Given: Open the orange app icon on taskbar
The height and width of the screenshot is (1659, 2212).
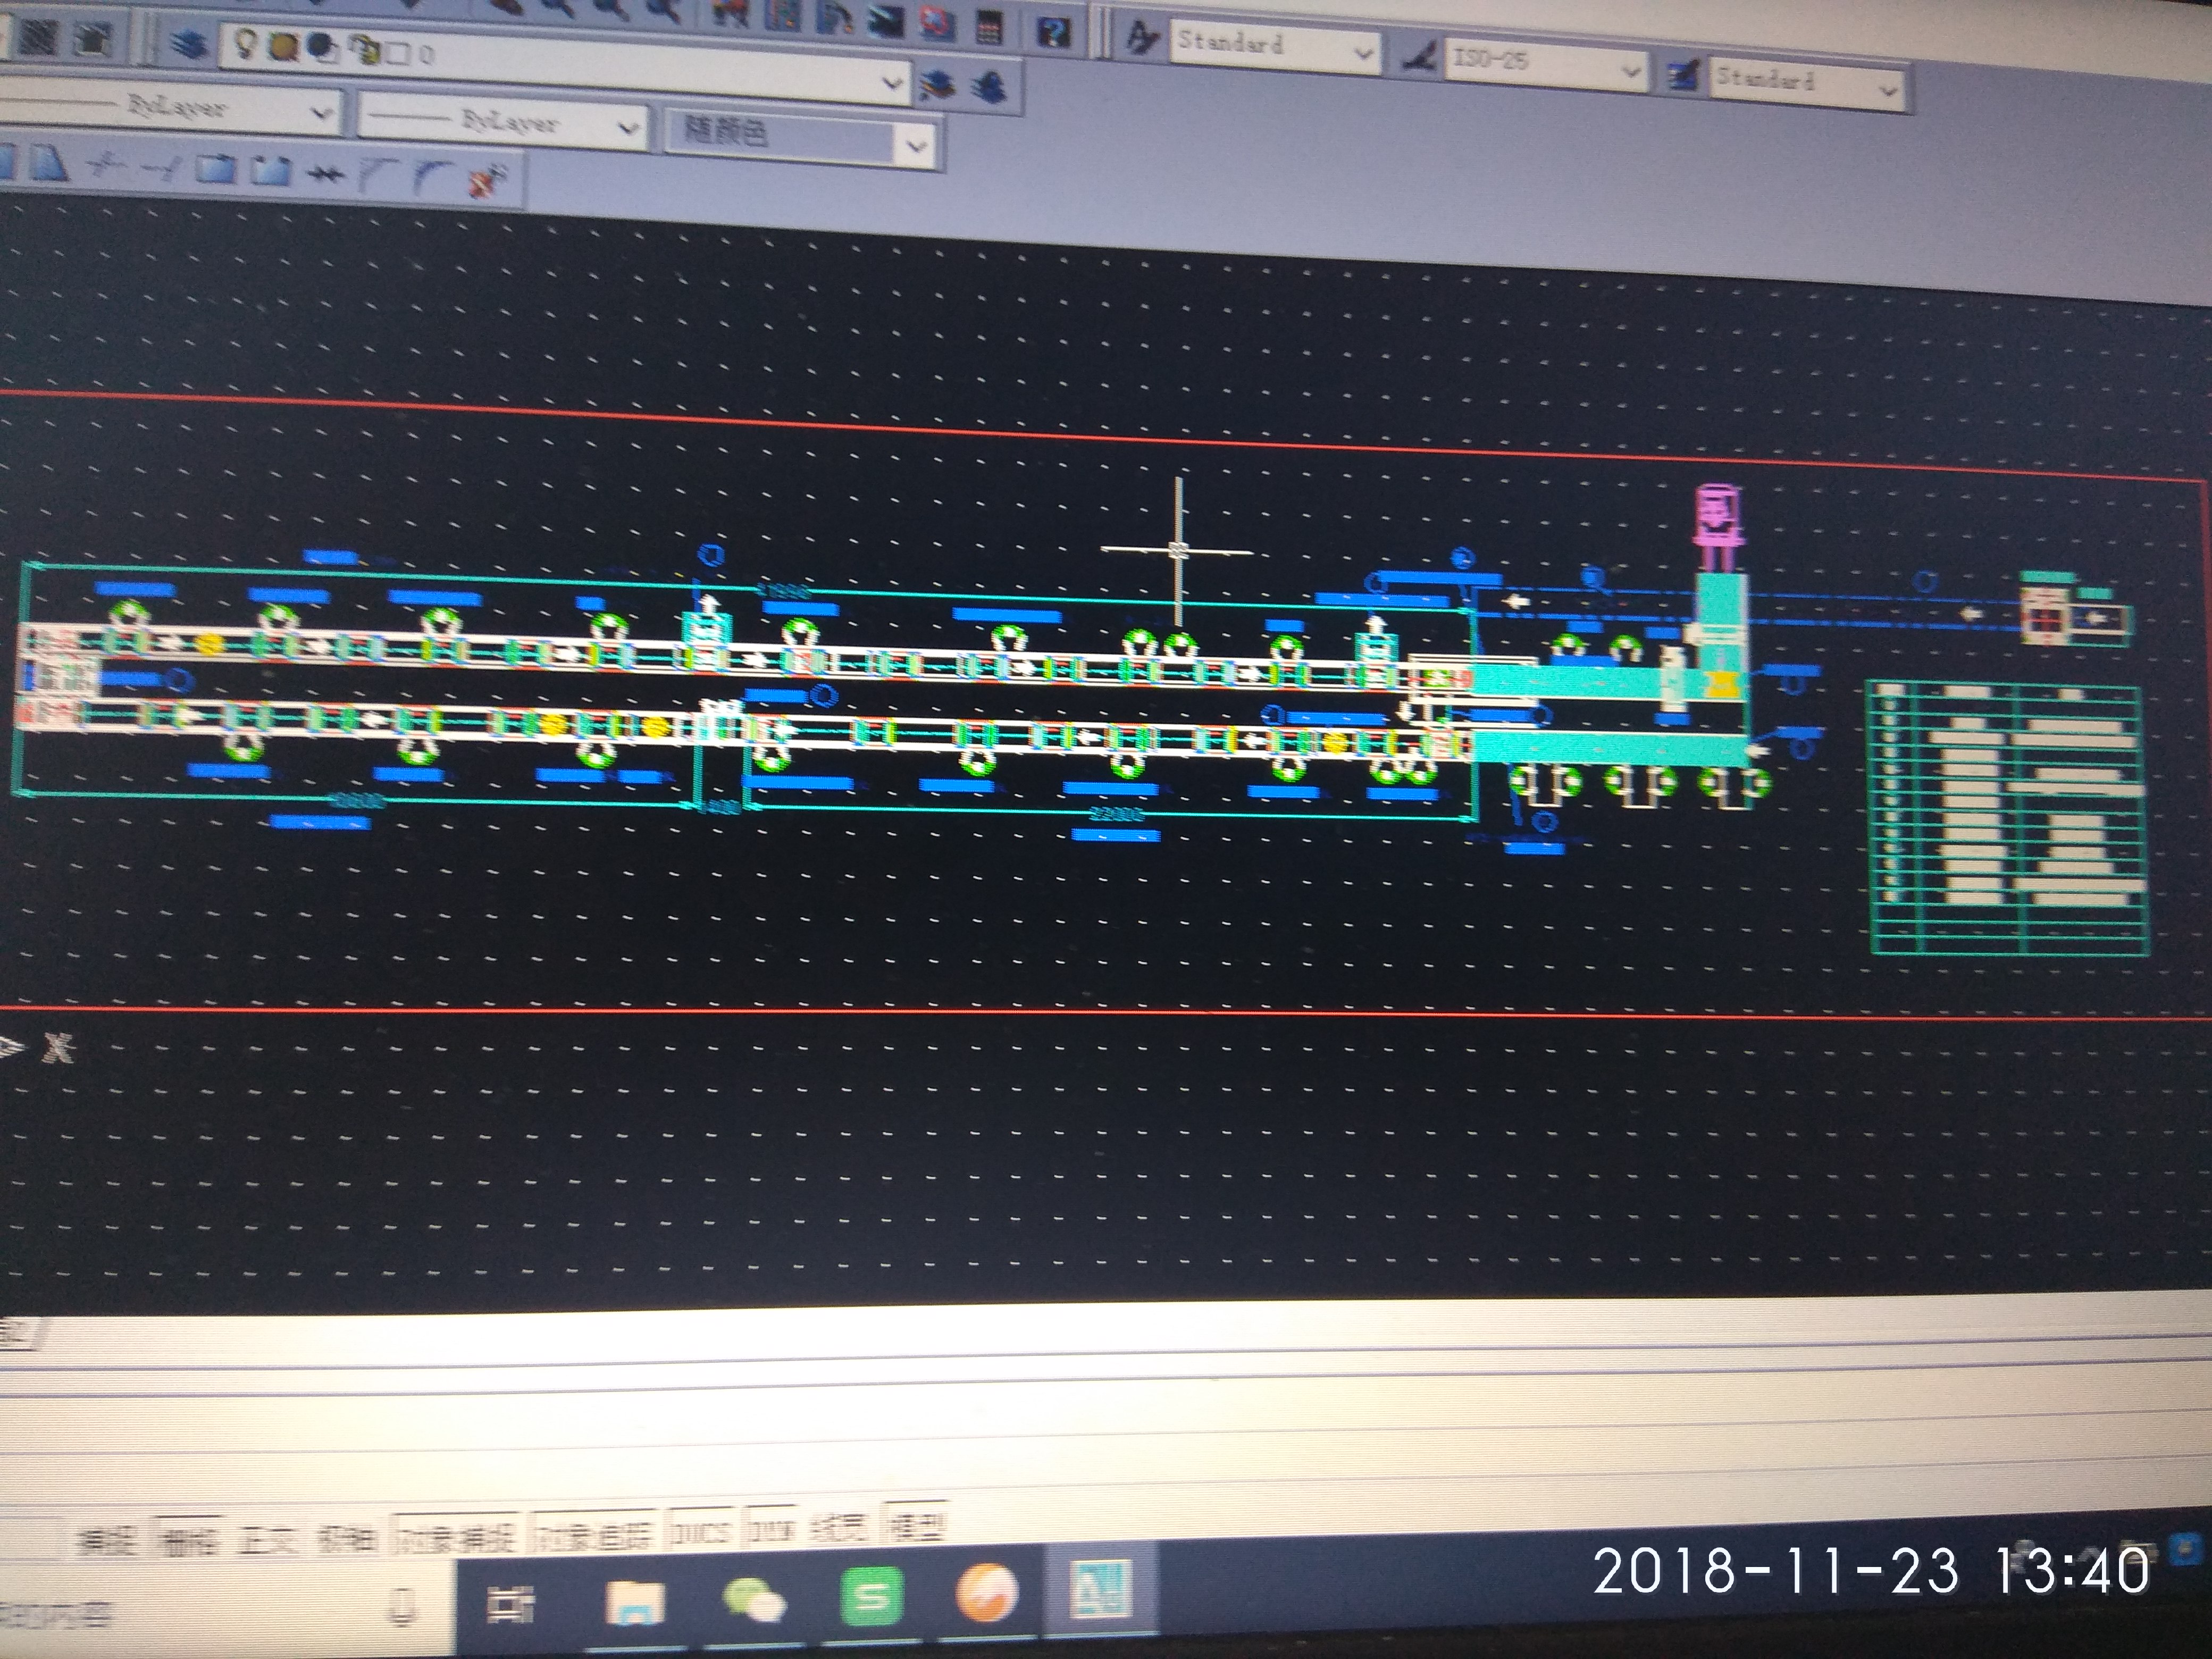Looking at the screenshot, I should point(987,1592).
